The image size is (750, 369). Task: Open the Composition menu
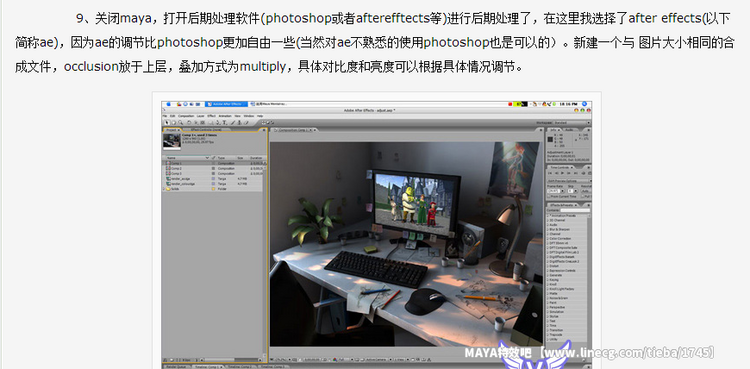tap(186, 116)
